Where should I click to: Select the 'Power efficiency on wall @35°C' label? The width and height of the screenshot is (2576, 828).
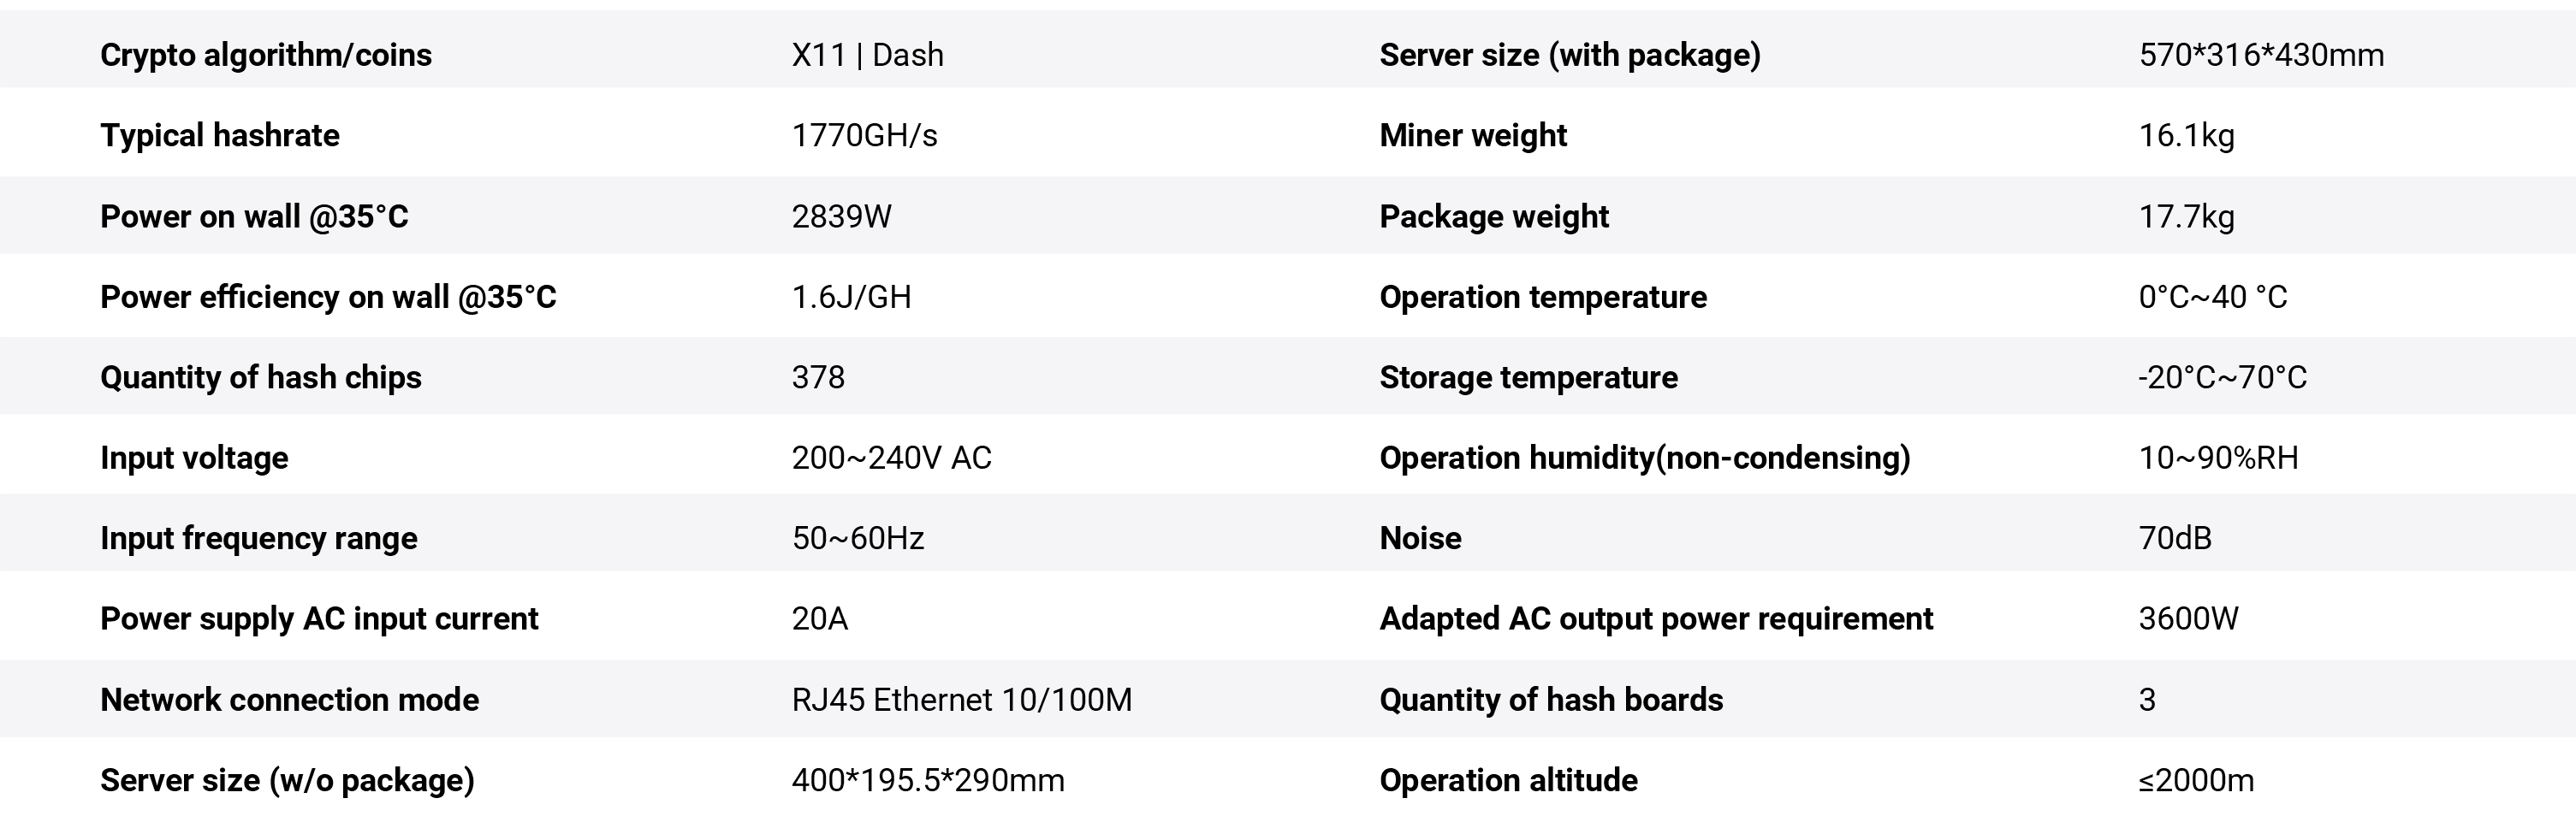click(x=328, y=297)
